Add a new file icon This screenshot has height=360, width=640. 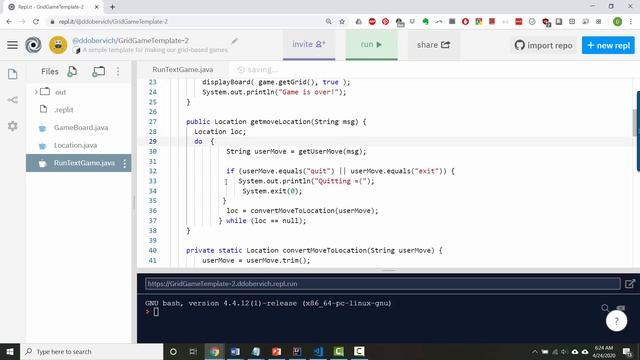pyautogui.click(x=72, y=71)
